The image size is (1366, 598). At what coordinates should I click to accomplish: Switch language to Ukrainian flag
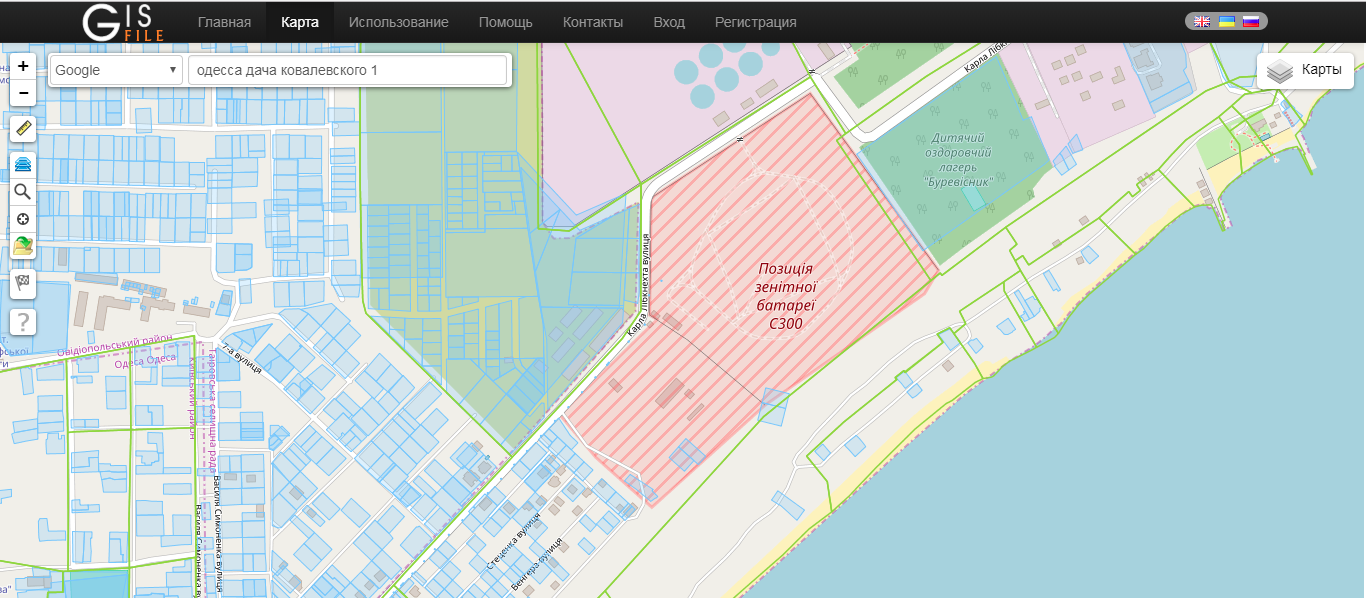click(1226, 21)
